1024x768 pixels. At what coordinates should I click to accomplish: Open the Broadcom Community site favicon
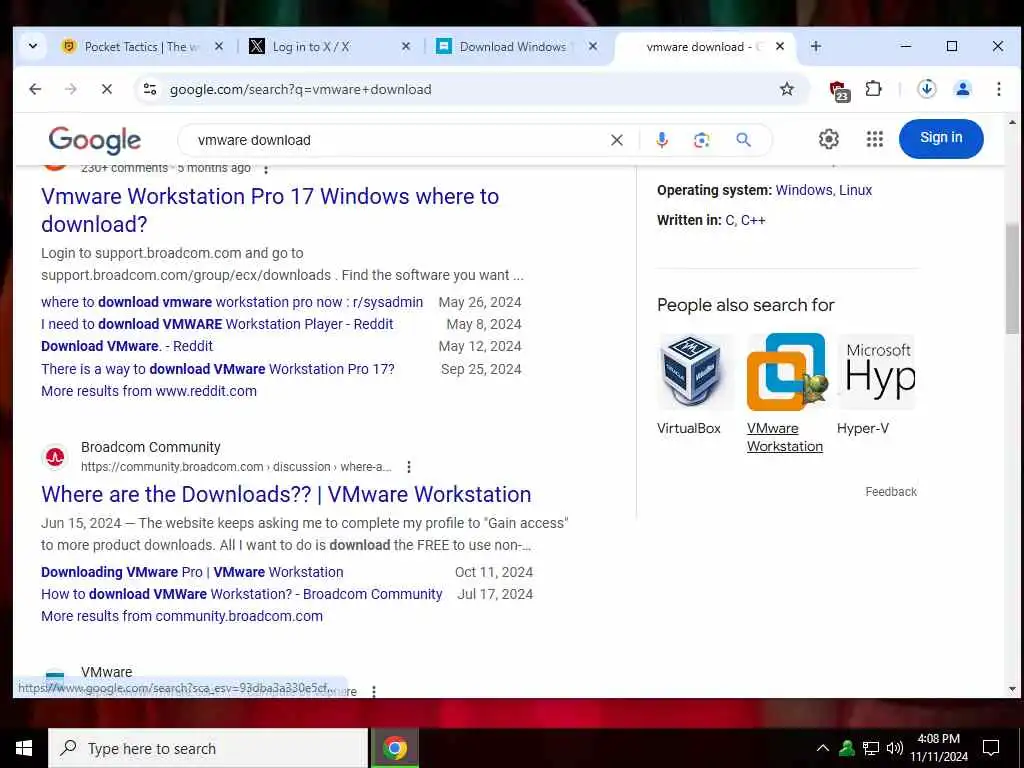(55, 457)
